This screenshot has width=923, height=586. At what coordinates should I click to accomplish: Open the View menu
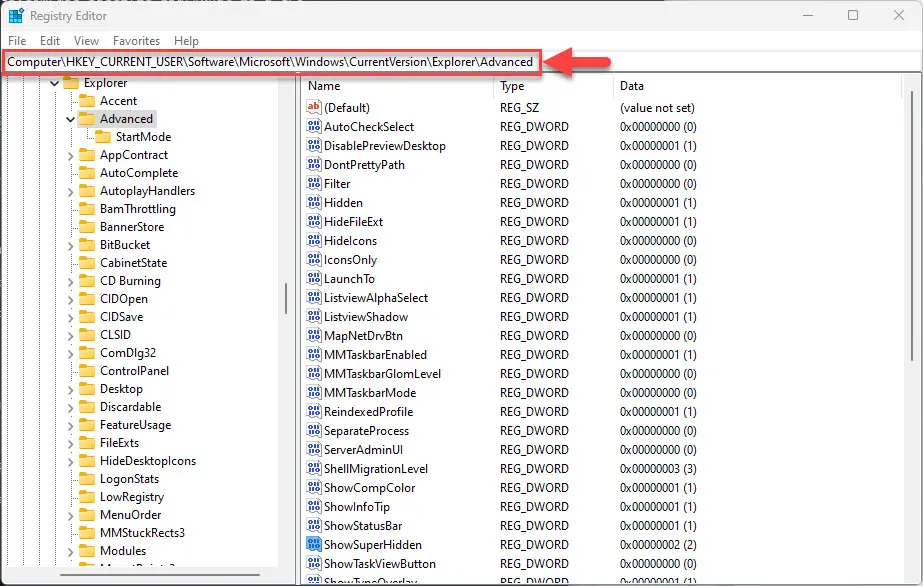tap(87, 41)
